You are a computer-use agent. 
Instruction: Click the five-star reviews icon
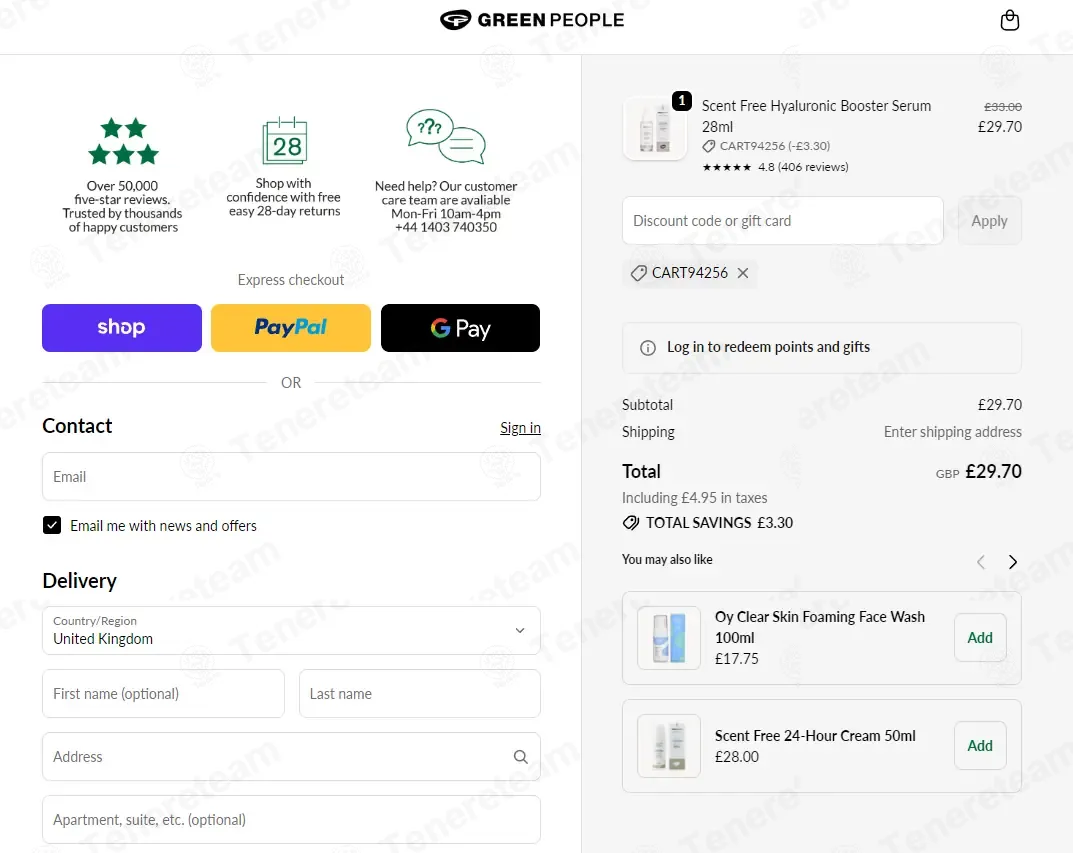(123, 141)
